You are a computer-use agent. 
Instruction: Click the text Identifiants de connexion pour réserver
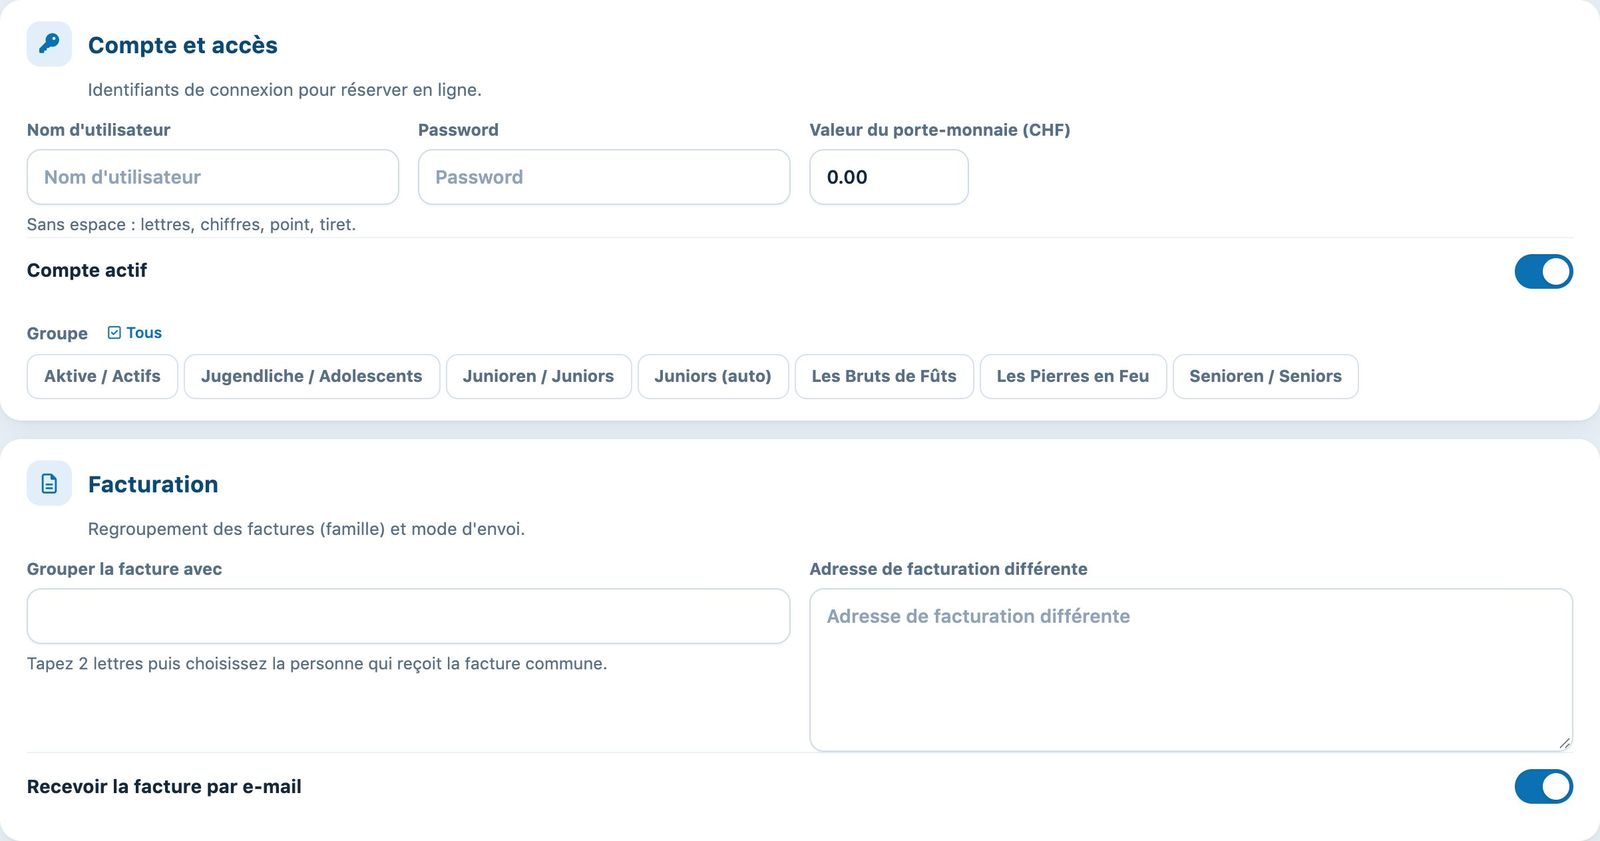pos(285,90)
